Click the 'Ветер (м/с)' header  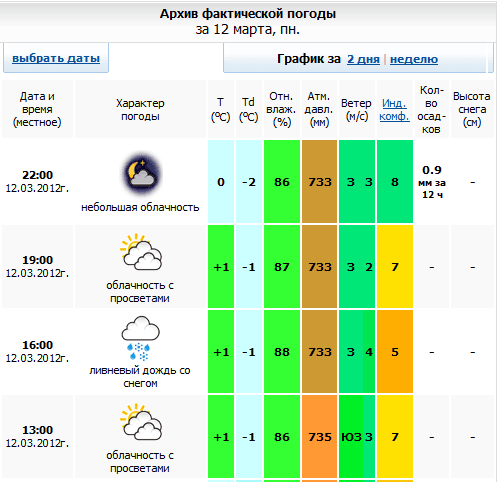pyautogui.click(x=357, y=109)
